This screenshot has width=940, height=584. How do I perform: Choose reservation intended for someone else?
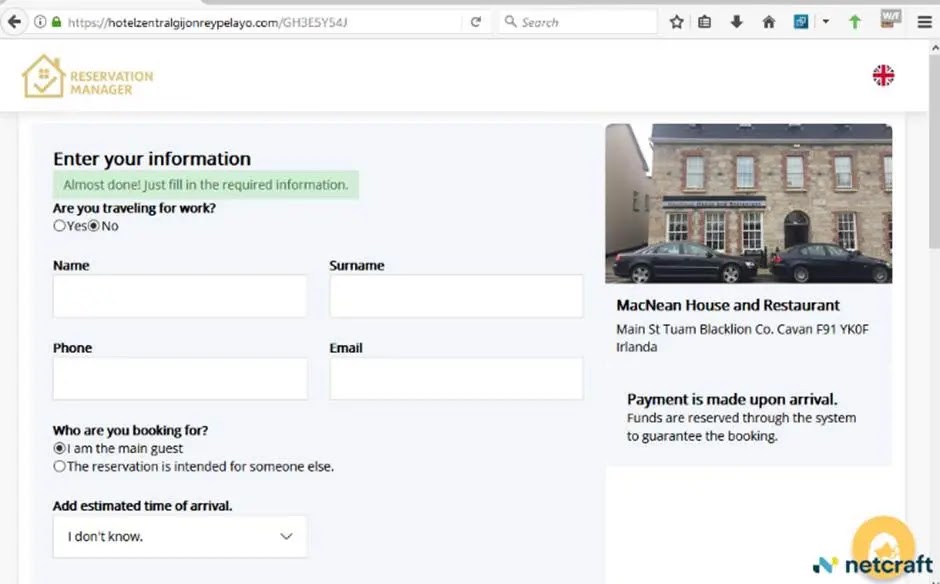[59, 466]
